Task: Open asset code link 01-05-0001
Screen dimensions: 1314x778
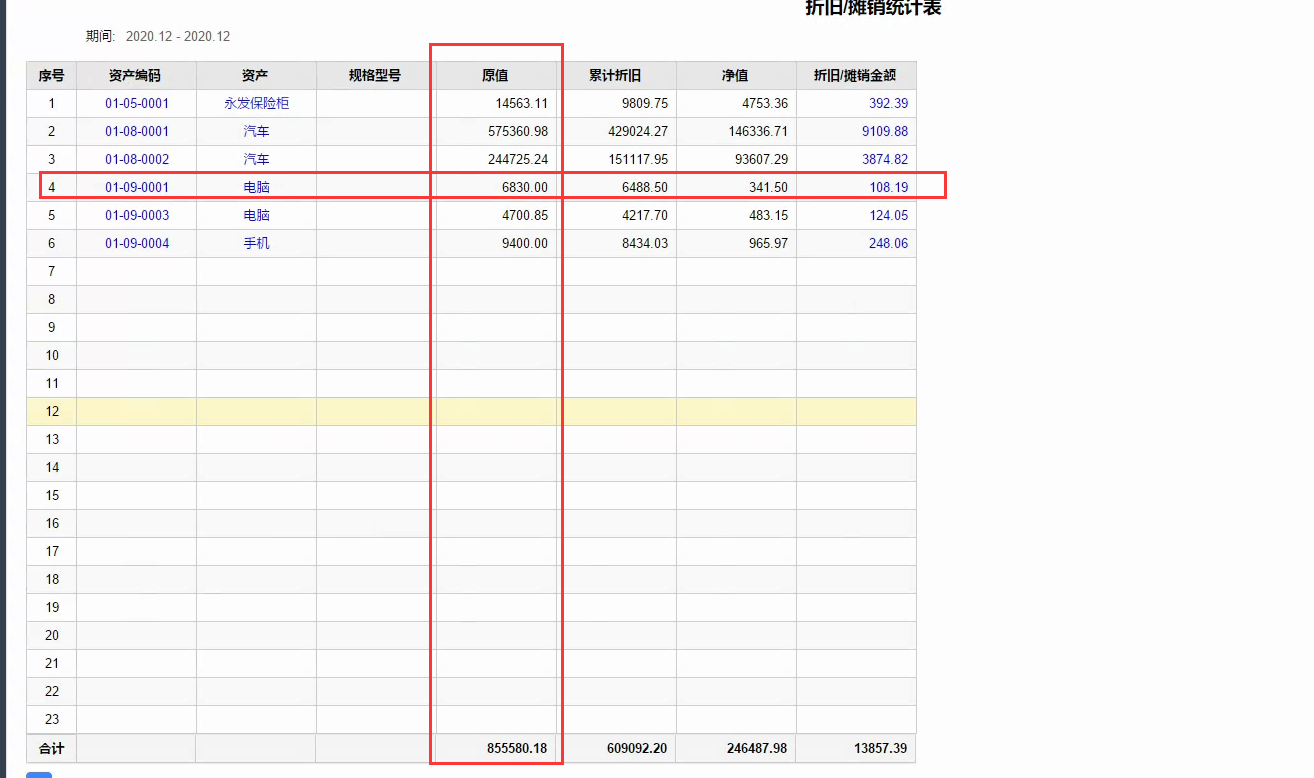Action: 137,103
